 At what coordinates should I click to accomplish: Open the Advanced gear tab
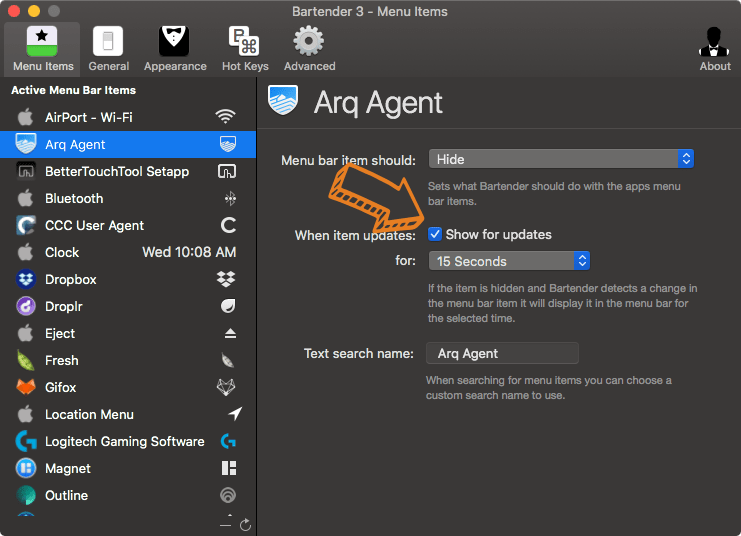[x=309, y=49]
